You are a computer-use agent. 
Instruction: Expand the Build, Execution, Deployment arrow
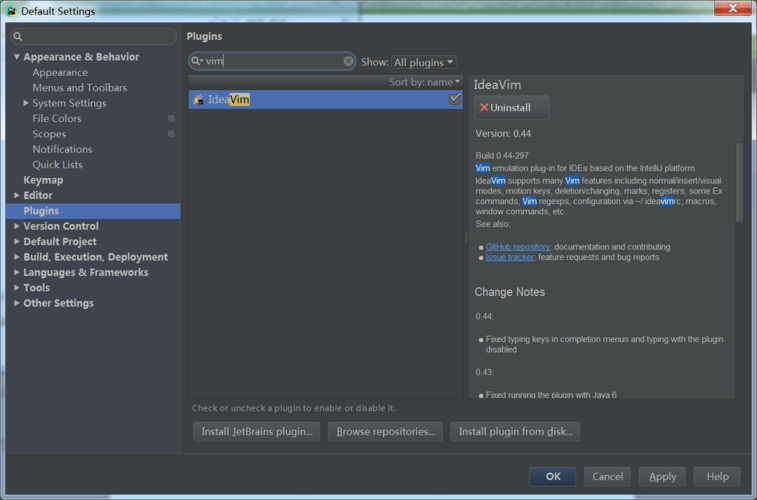tap(16, 257)
